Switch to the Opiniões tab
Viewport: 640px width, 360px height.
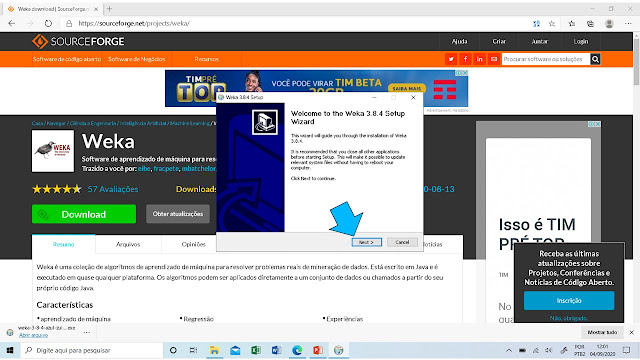193,244
